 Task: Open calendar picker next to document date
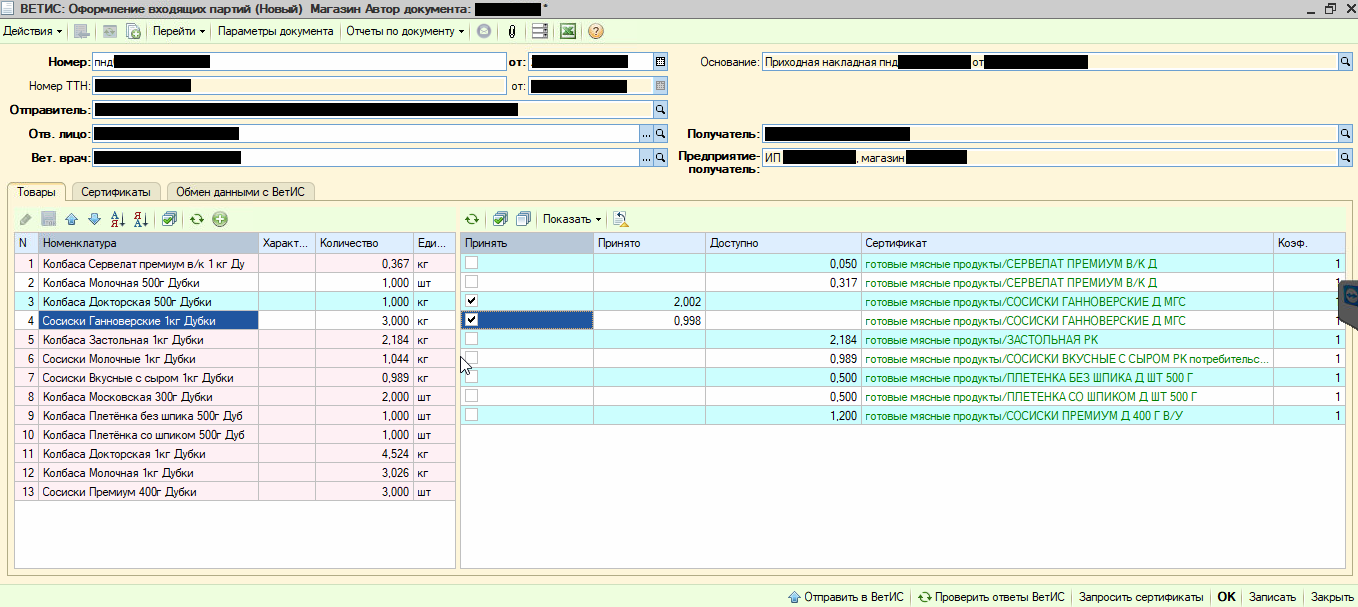[x=660, y=62]
